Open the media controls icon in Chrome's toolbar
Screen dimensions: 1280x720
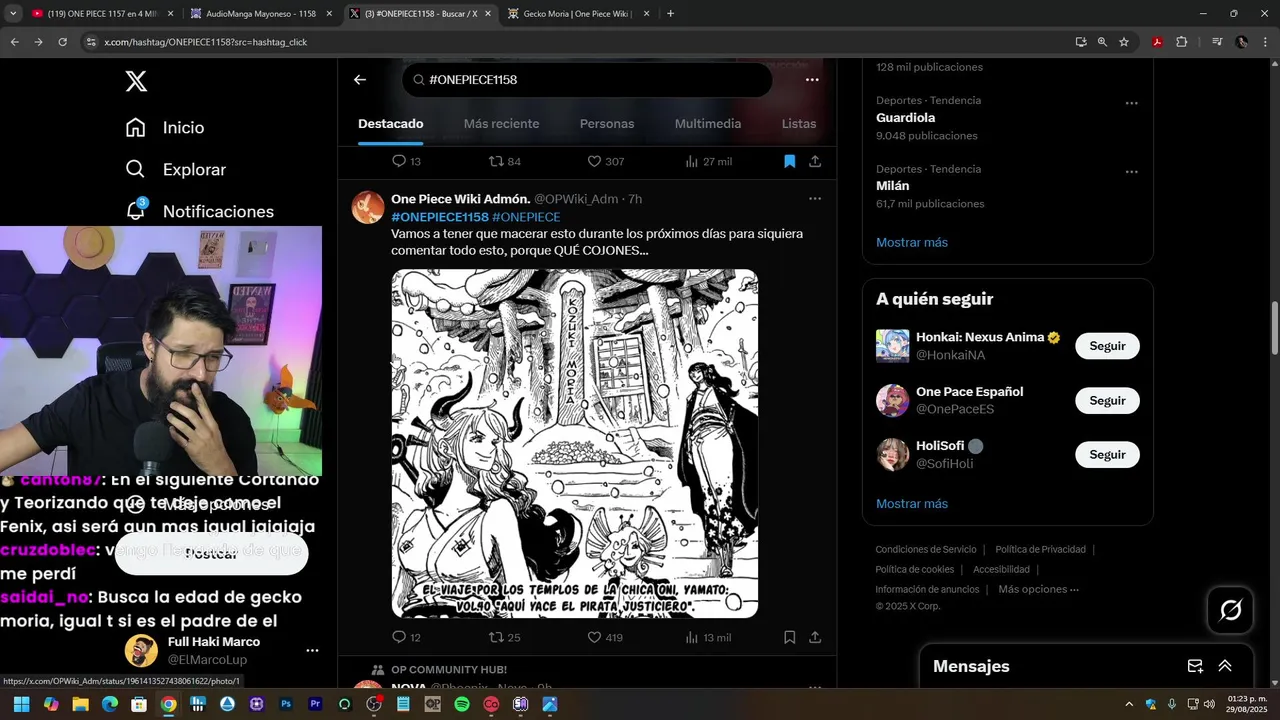(1217, 42)
